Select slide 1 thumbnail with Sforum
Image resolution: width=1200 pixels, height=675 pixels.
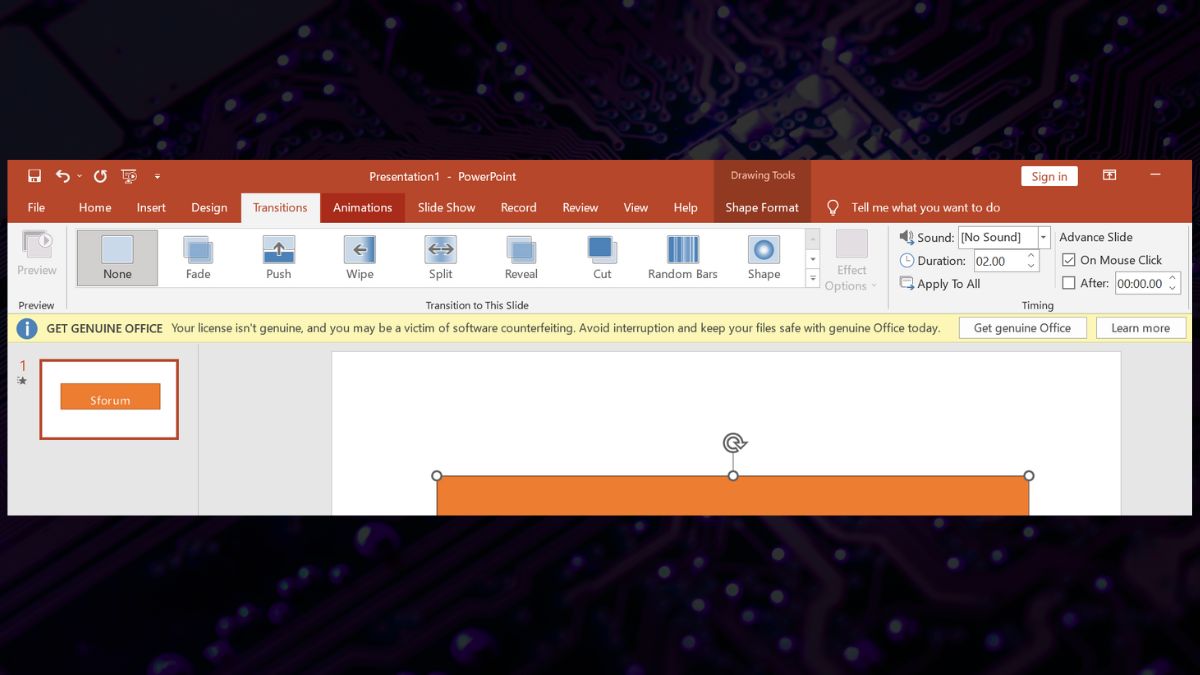pyautogui.click(x=109, y=399)
